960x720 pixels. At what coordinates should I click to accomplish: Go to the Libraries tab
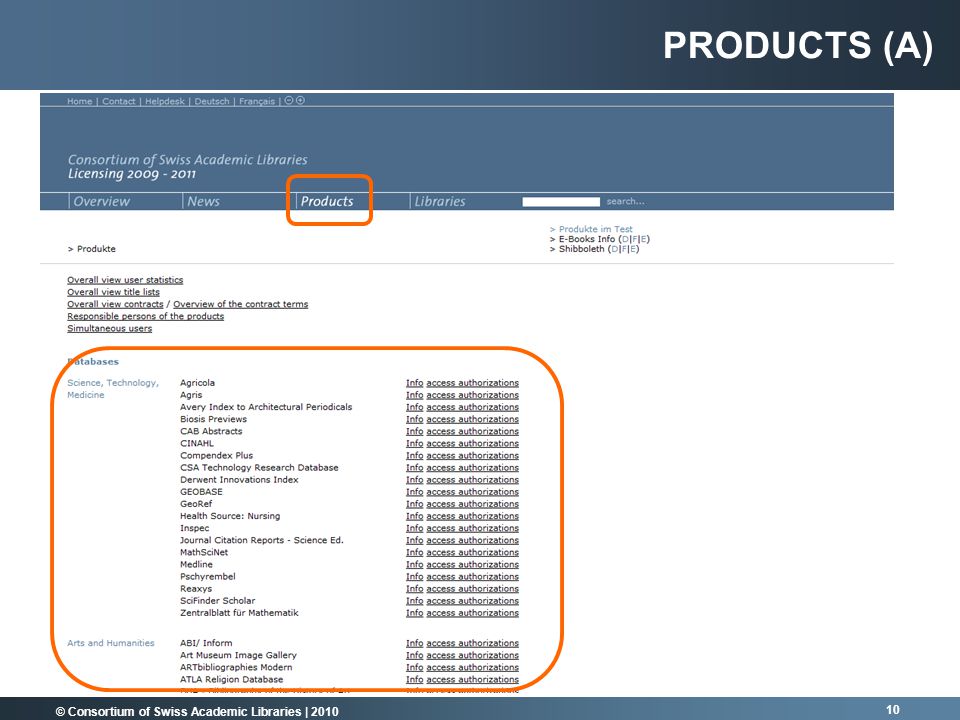point(440,201)
